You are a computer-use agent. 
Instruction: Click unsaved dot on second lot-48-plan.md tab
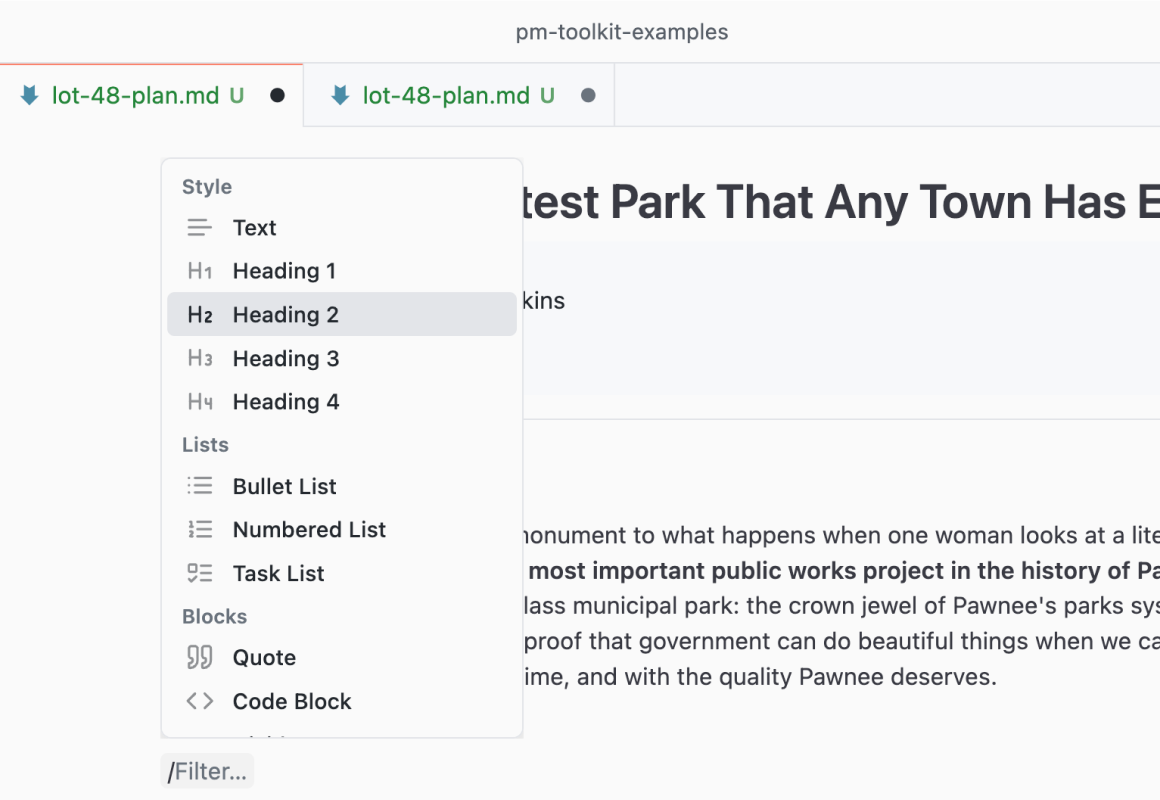(588, 96)
